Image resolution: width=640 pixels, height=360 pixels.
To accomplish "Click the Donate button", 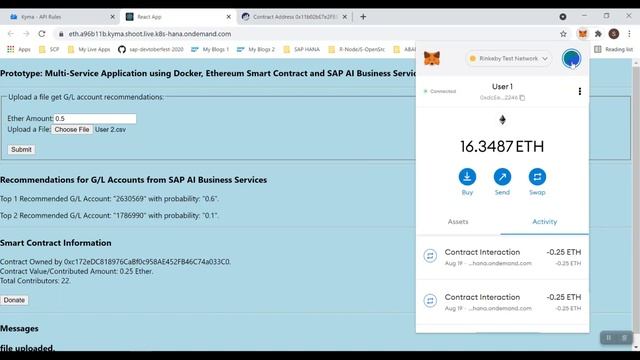I will pos(14,300).
